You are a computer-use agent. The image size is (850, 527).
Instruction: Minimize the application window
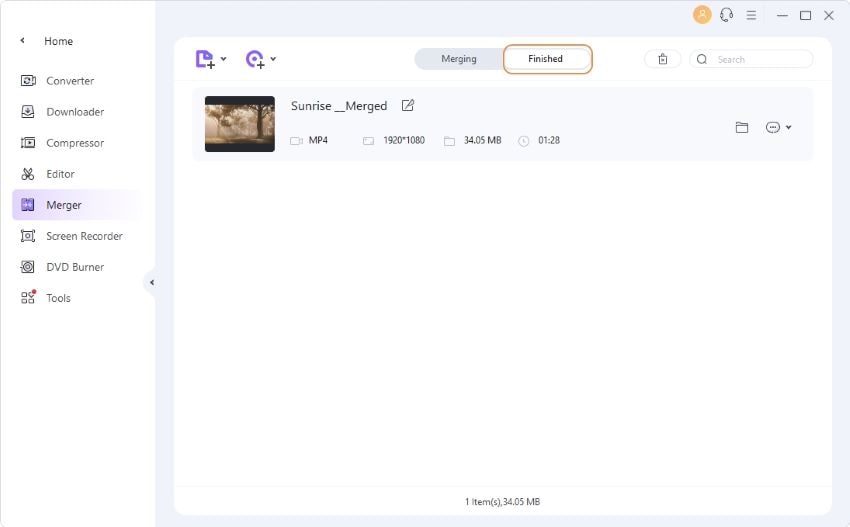pos(782,16)
